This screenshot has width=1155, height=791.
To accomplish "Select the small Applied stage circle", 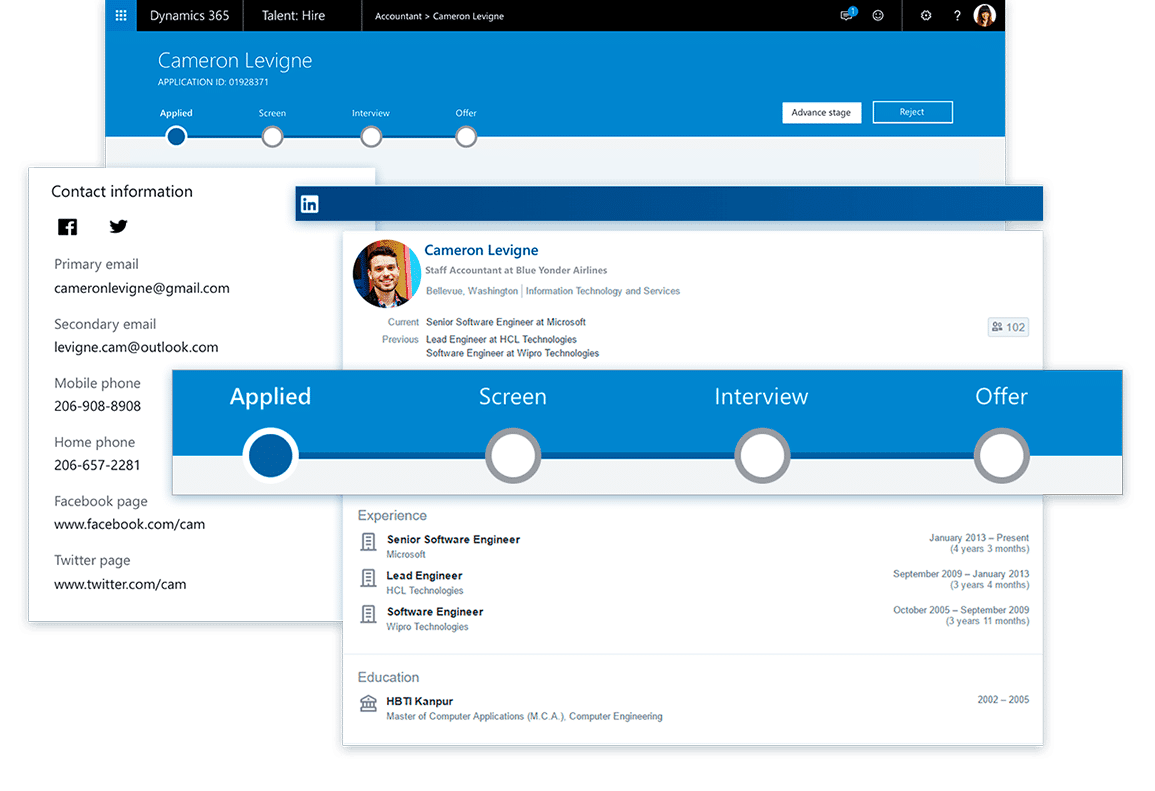I will tap(176, 136).
